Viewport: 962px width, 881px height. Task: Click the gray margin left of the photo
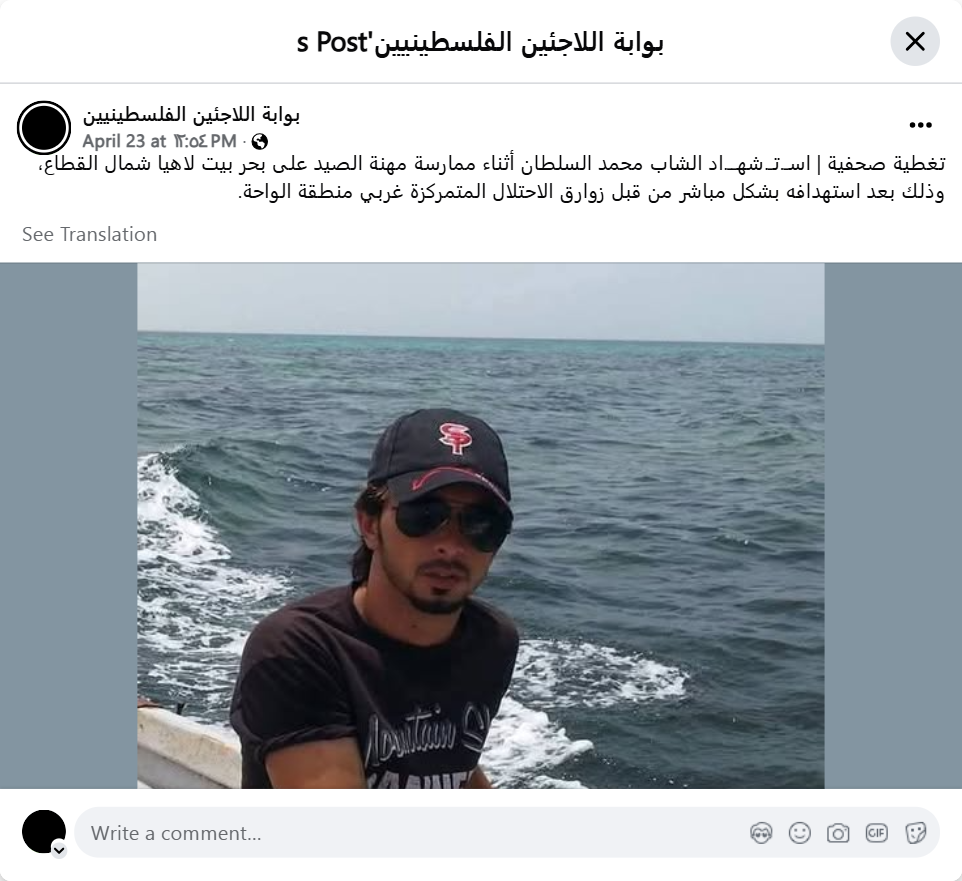point(69,526)
